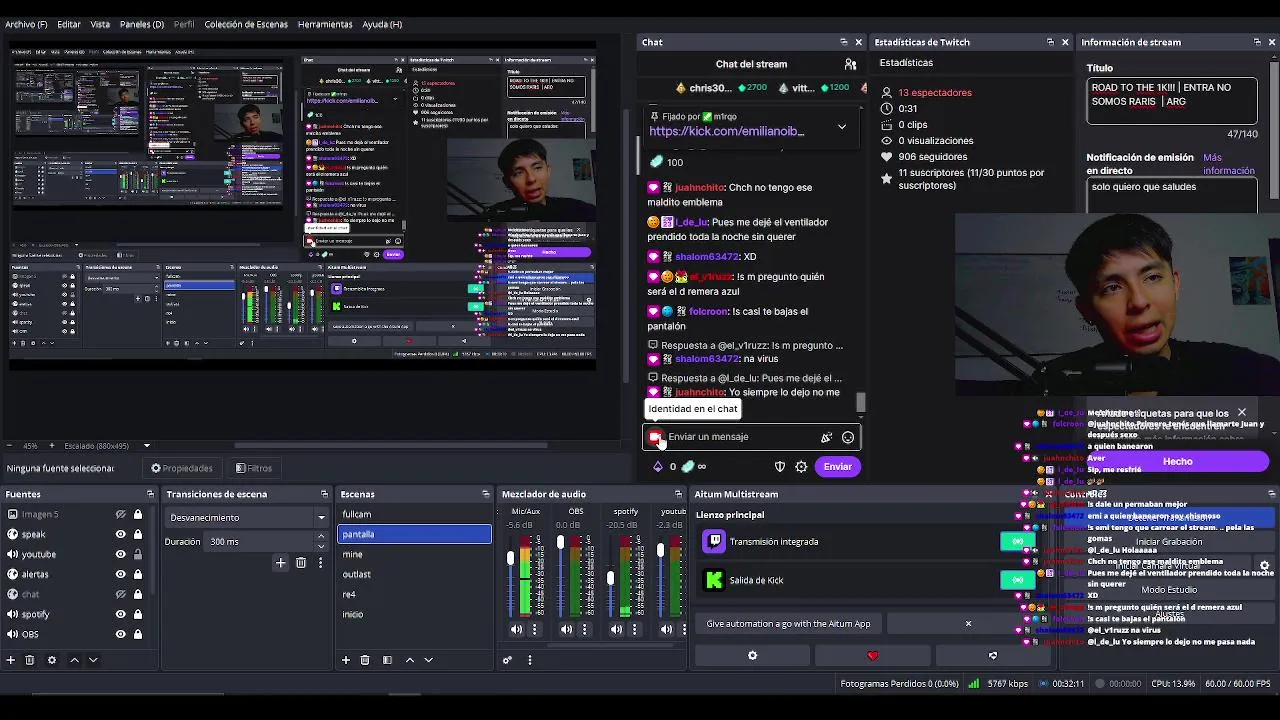Screen dimensions: 1280x720
Task: Open Vista menu
Action: point(100,24)
